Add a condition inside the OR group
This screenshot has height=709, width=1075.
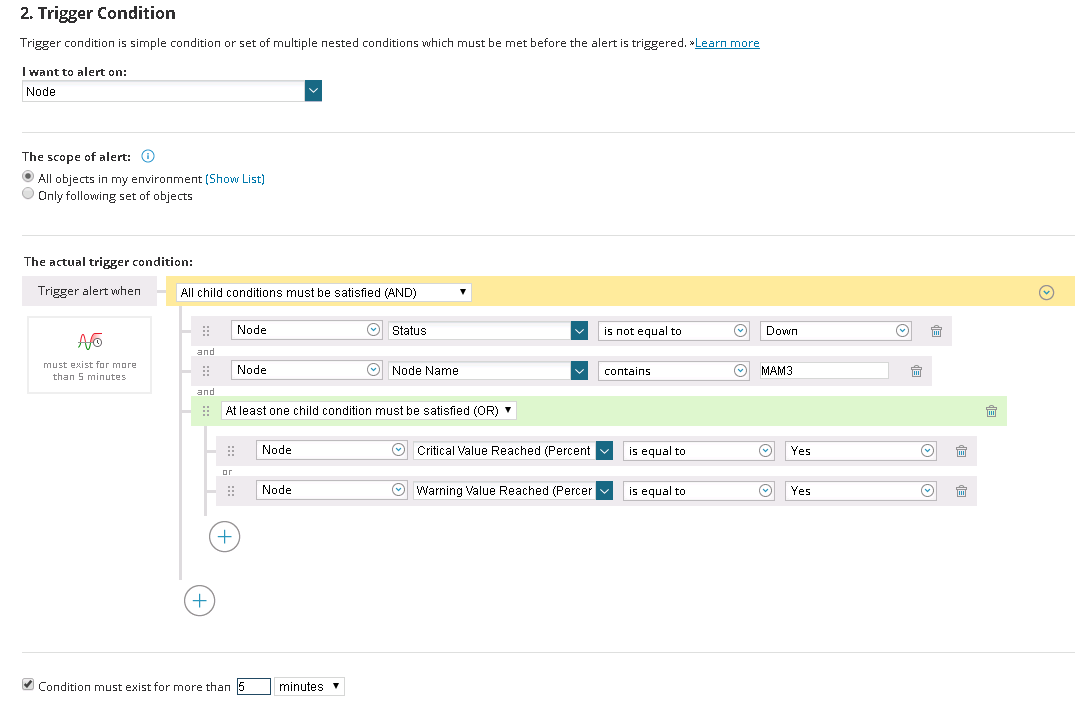224,537
